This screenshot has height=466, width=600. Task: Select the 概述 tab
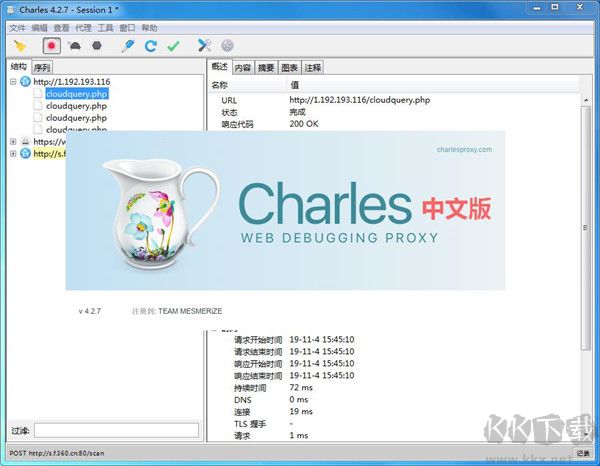[x=220, y=67]
